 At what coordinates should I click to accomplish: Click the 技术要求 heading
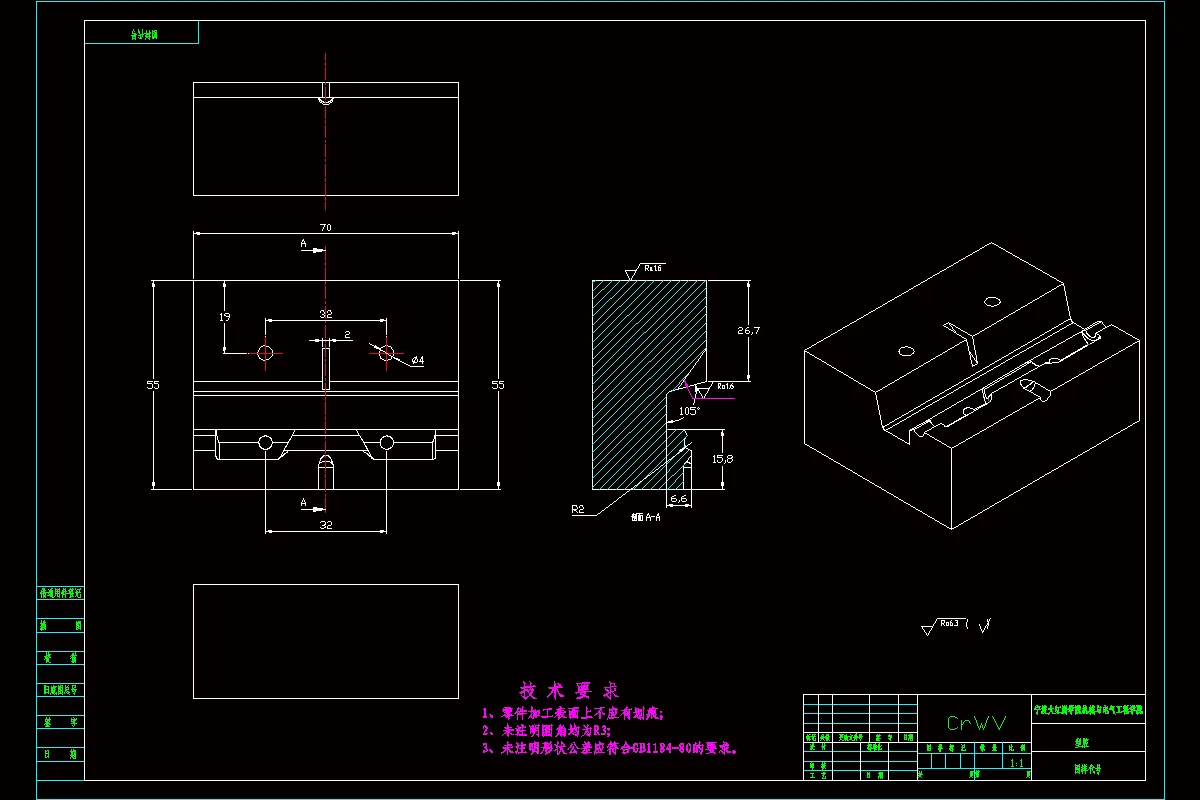(x=570, y=691)
